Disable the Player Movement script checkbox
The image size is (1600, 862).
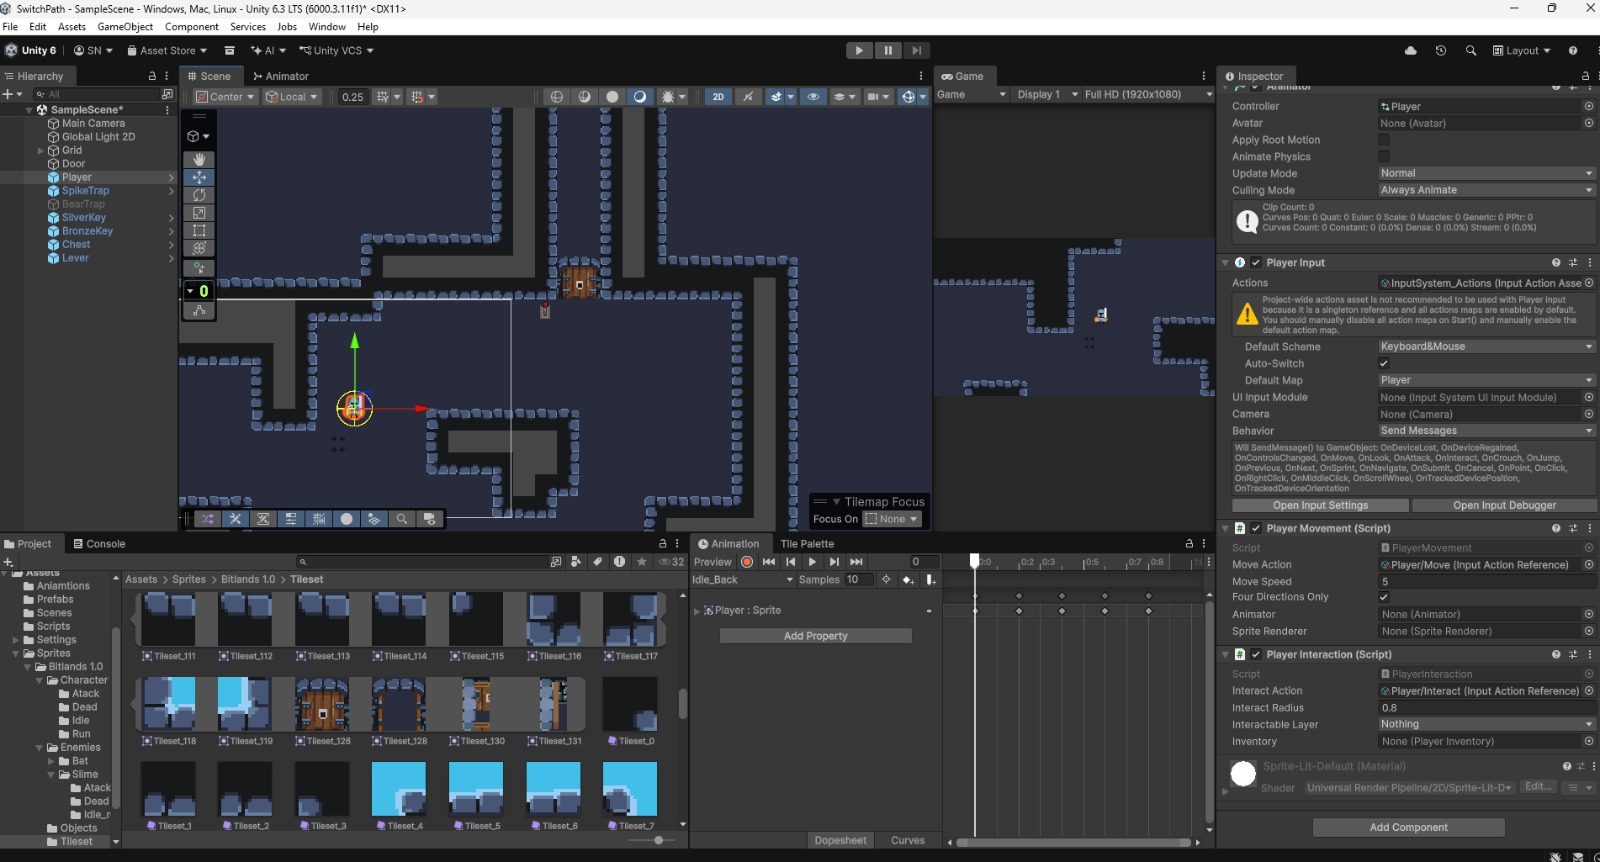tap(1256, 529)
